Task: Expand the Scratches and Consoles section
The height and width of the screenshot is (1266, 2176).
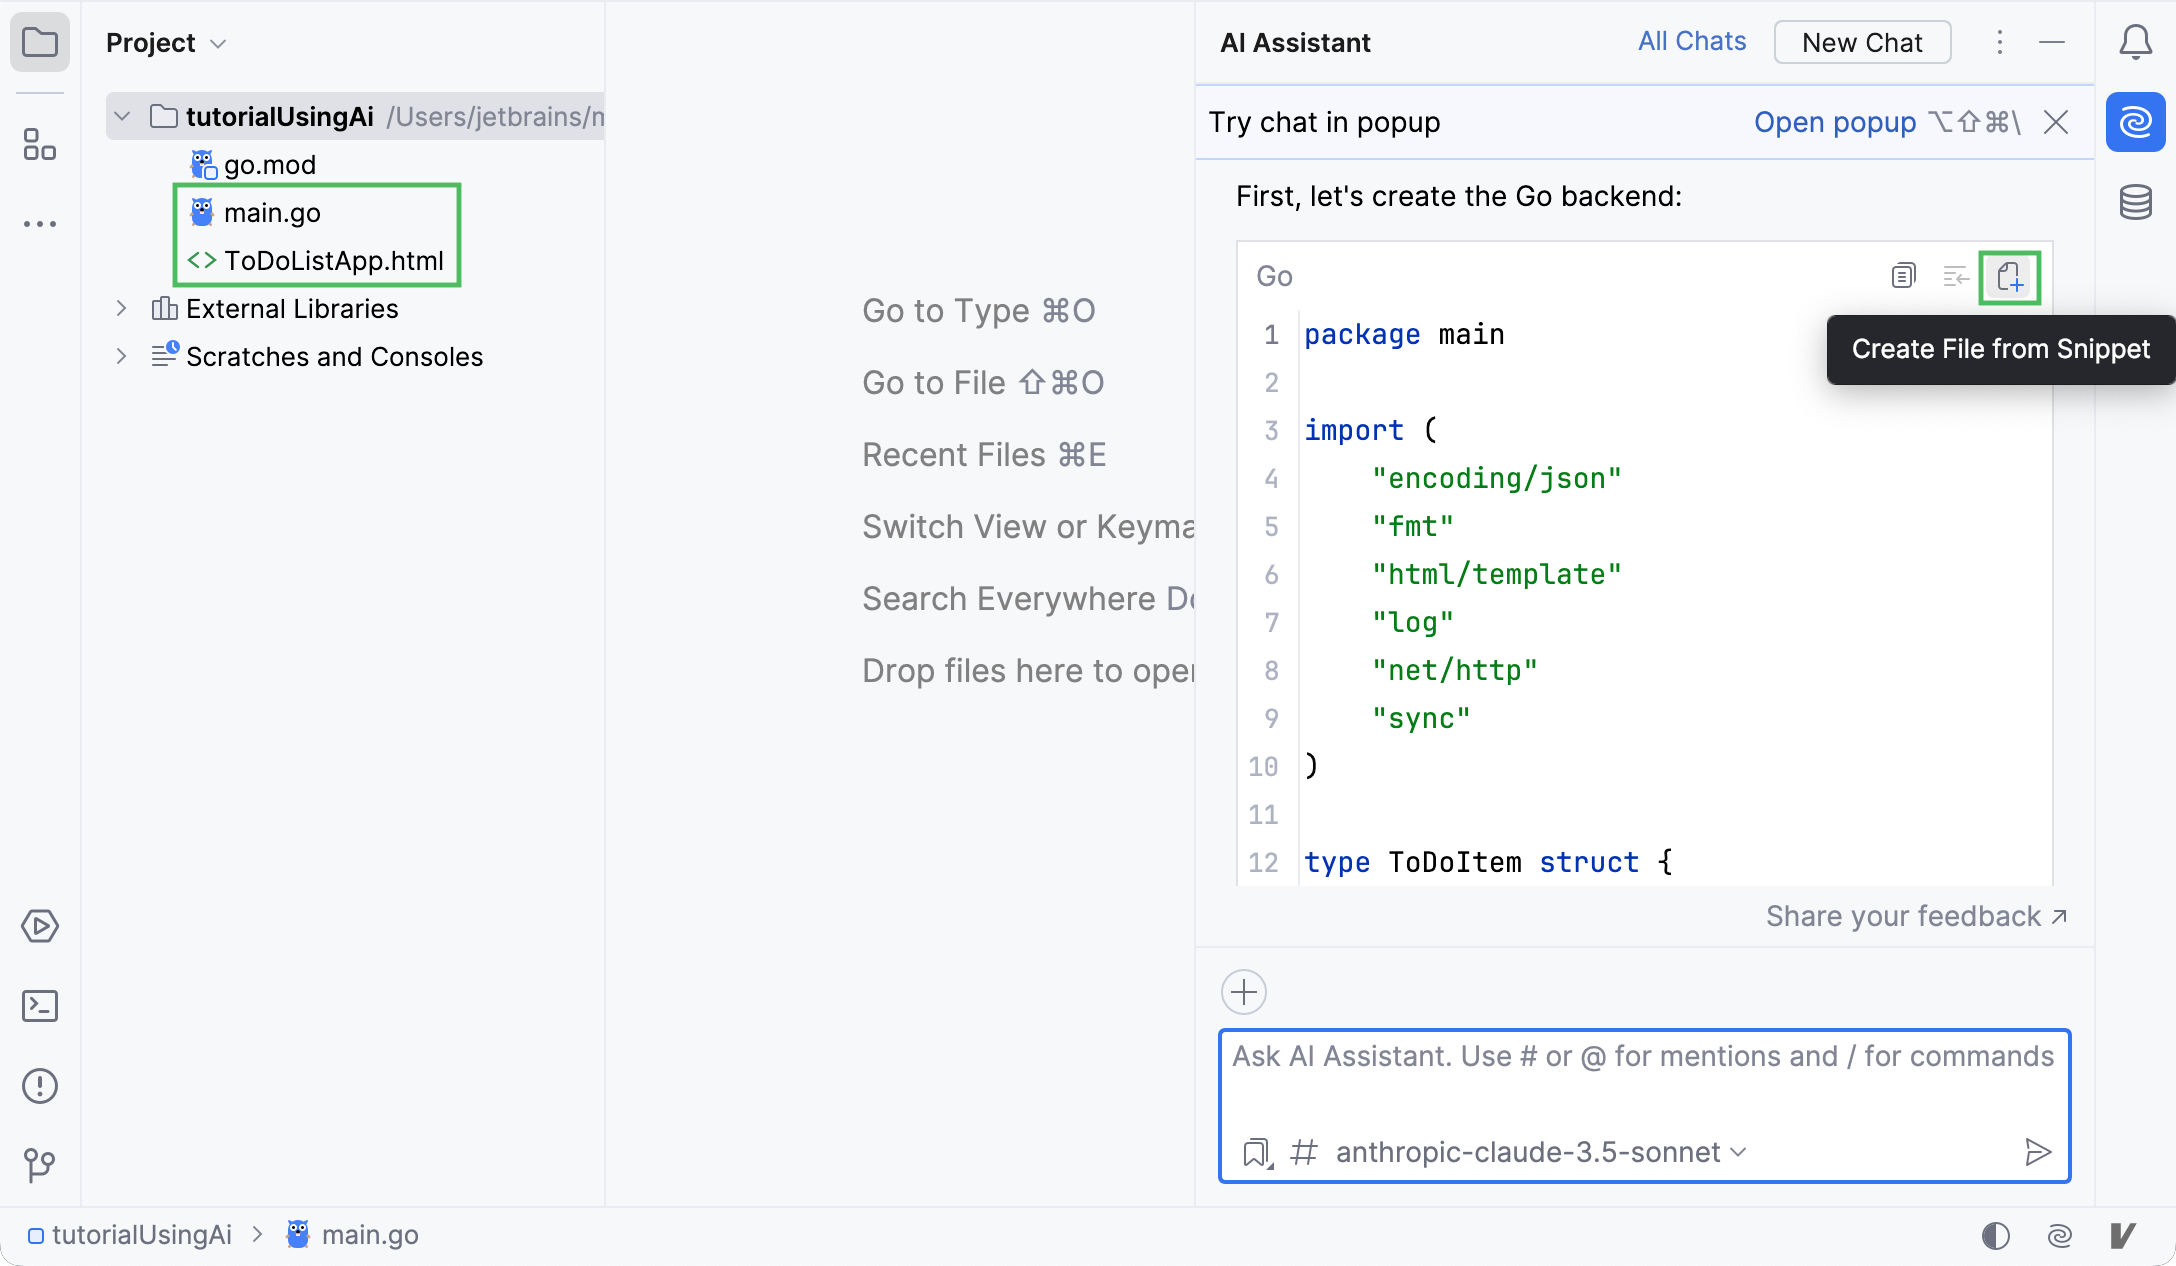Action: (x=121, y=357)
